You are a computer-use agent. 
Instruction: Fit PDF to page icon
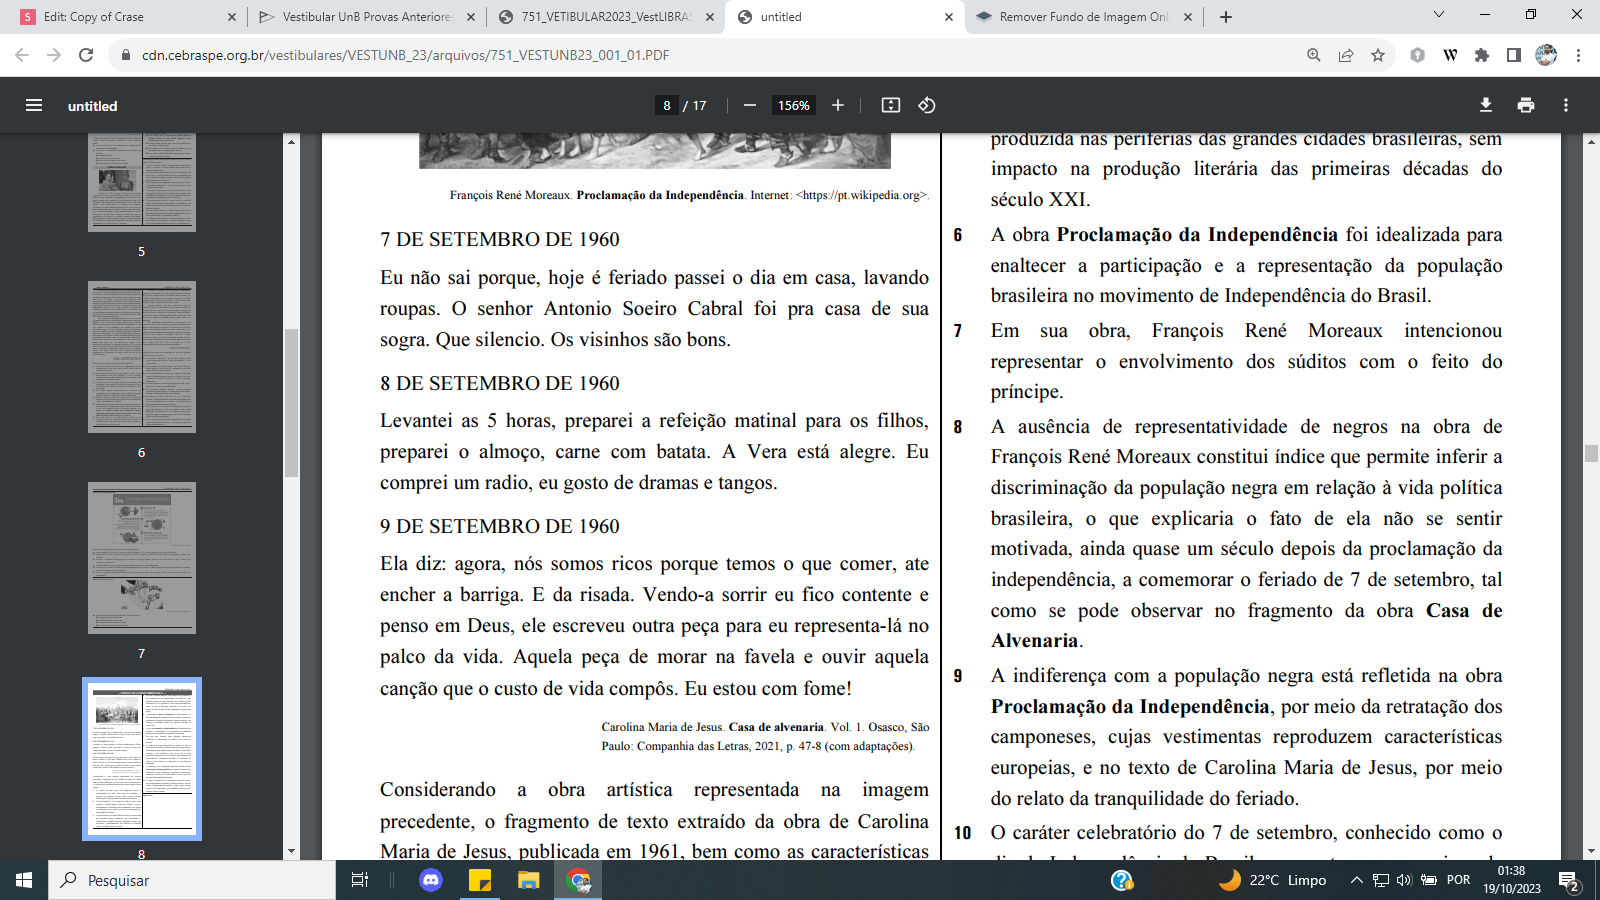(x=891, y=105)
